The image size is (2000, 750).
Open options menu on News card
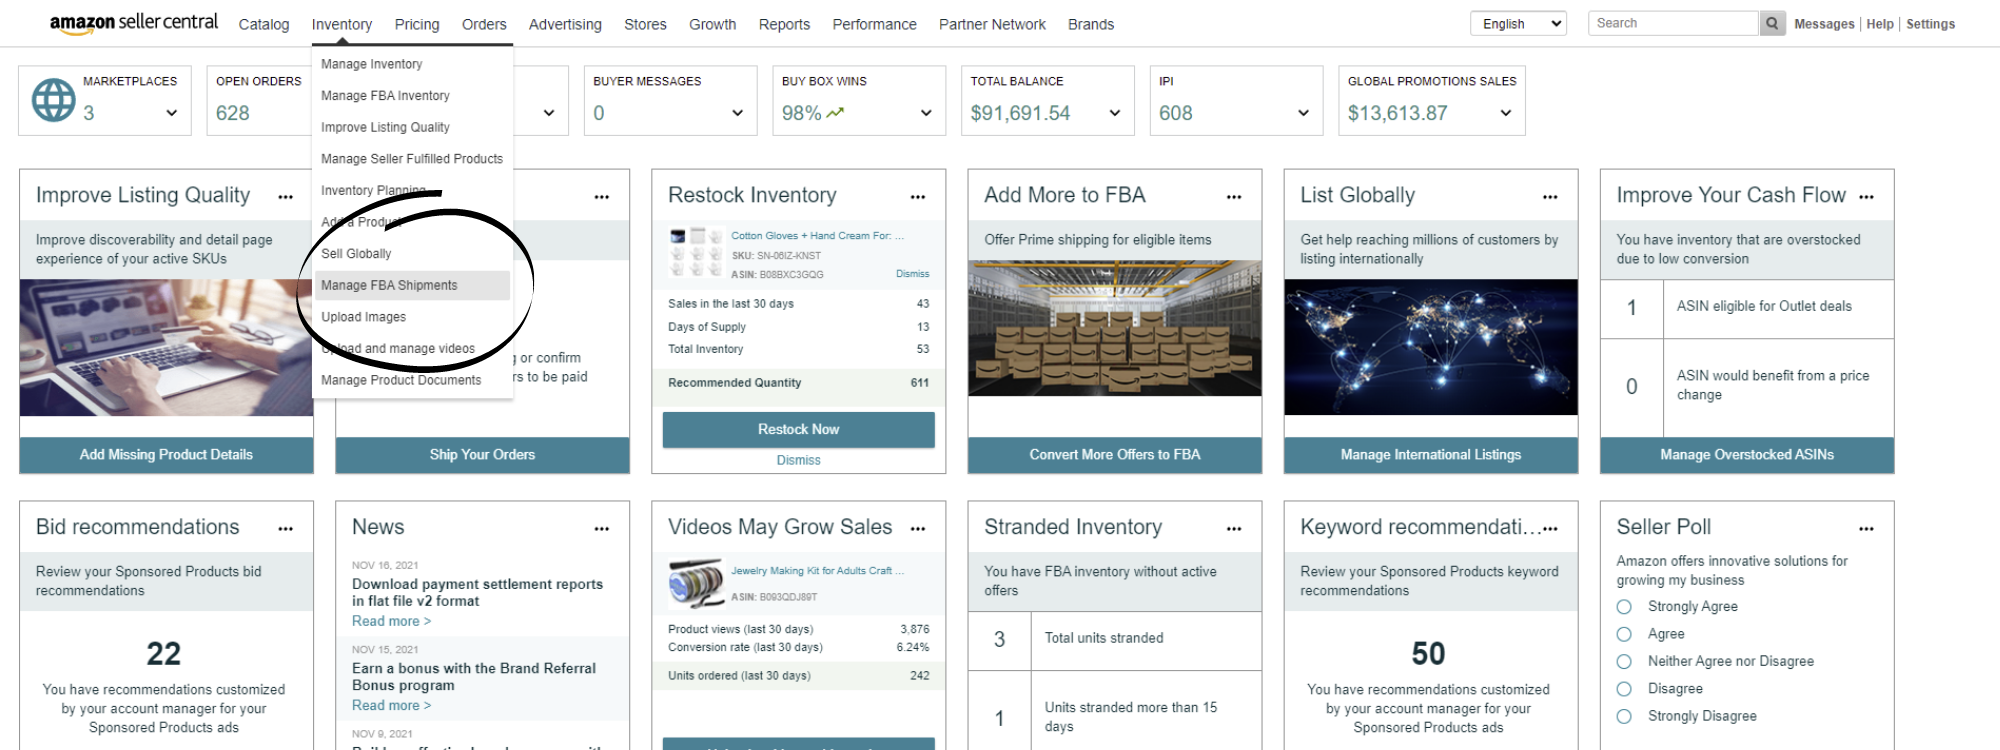[x=602, y=529]
